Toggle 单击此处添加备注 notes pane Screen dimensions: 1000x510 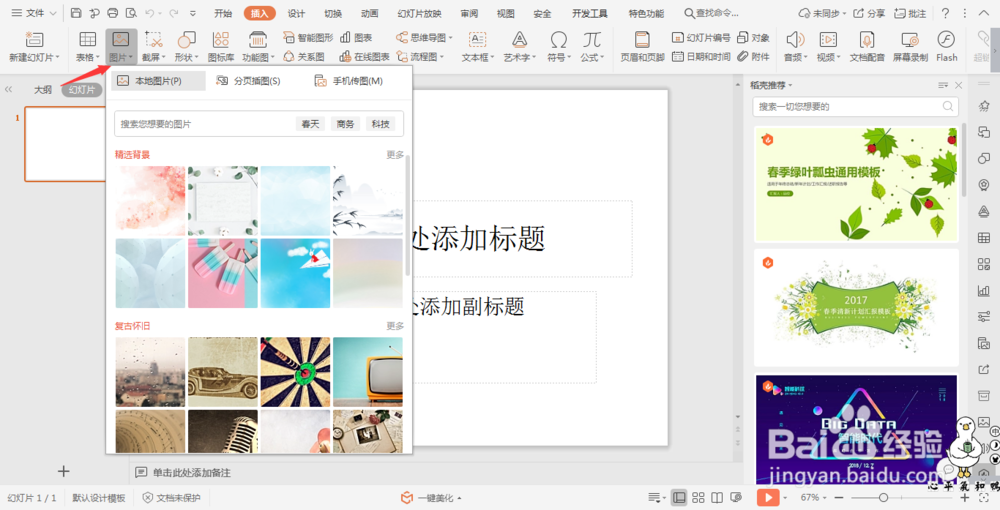click(x=184, y=472)
